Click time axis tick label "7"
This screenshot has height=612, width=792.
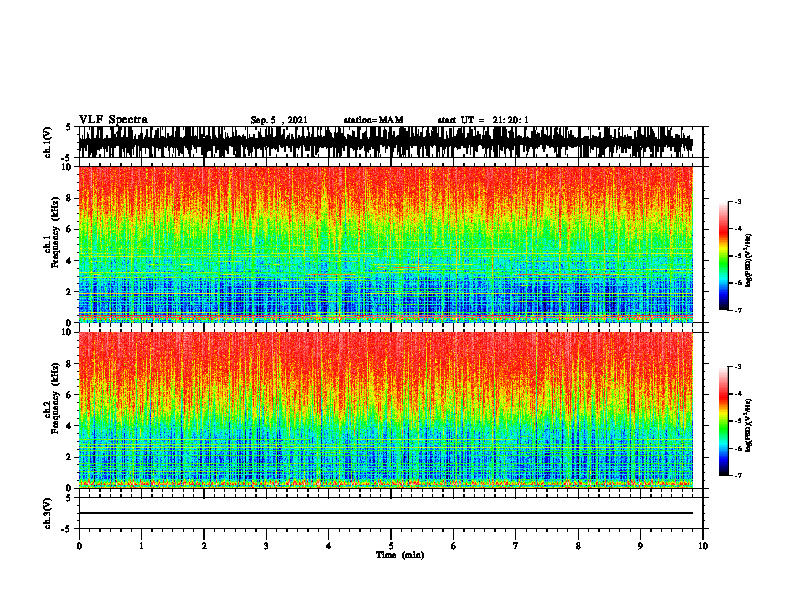[x=516, y=546]
